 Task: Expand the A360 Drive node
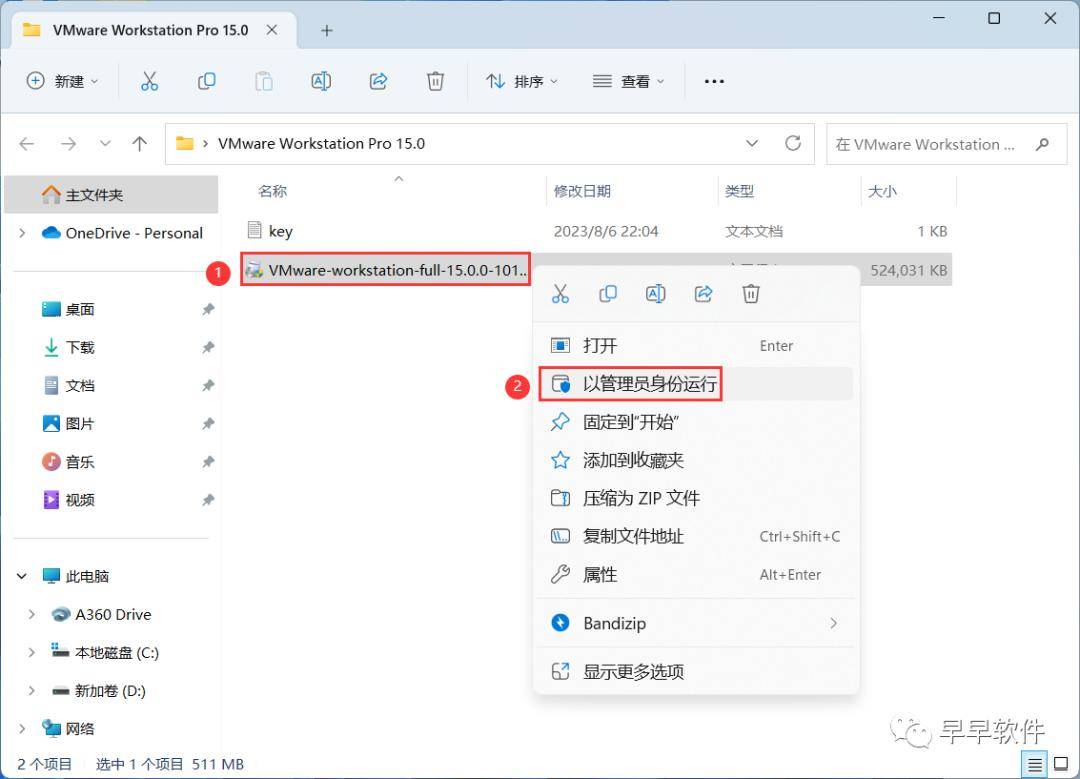[x=32, y=614]
